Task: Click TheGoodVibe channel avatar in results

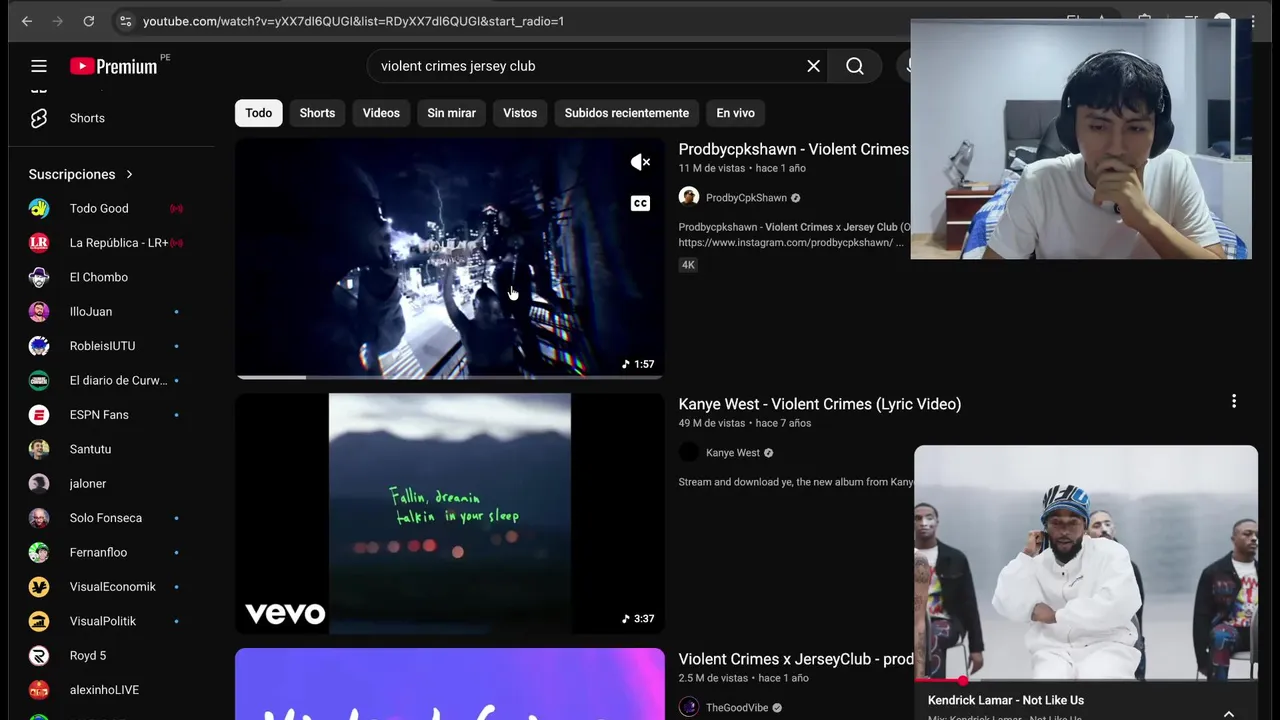Action: 689,707
